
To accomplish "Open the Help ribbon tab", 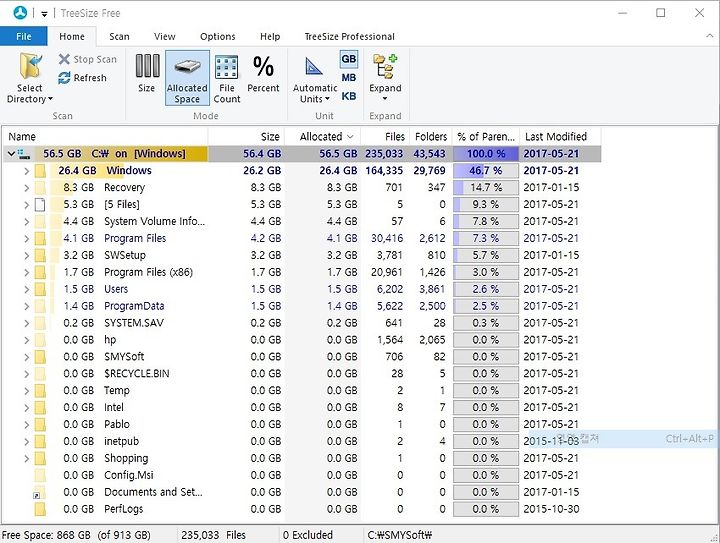I will (270, 36).
